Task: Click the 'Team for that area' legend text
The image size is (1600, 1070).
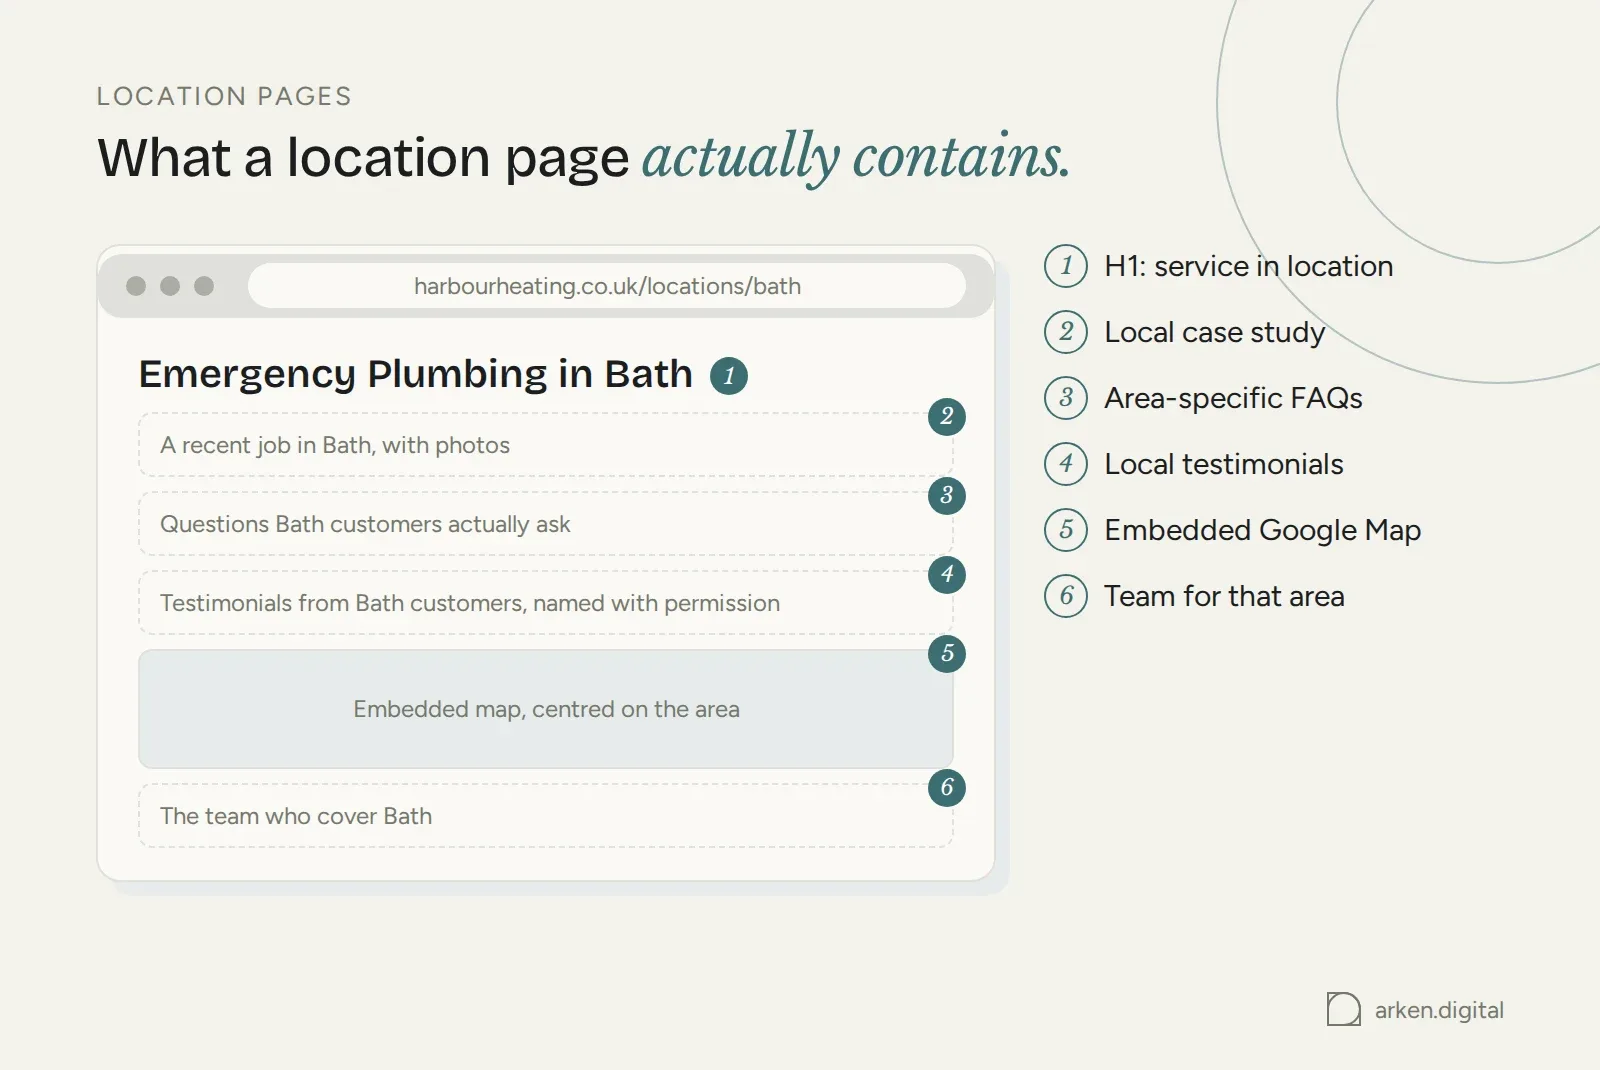Action: click(x=1224, y=596)
